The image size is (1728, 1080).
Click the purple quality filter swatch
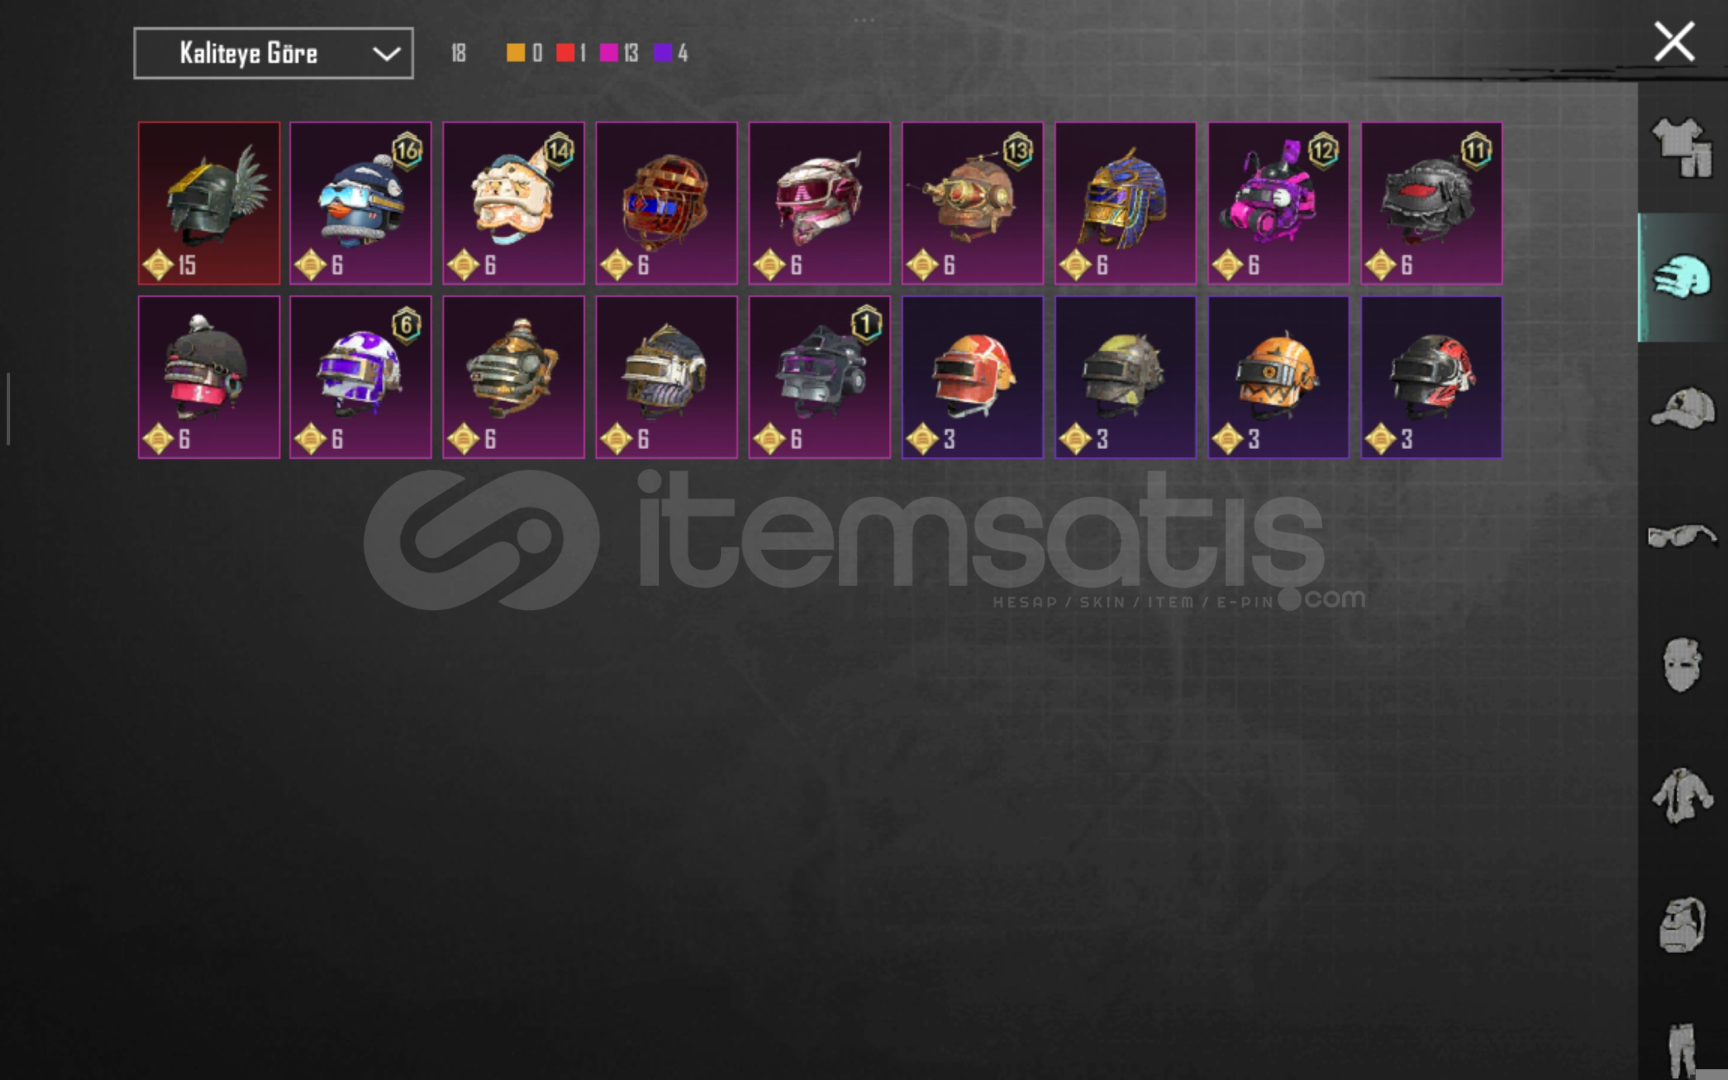(x=662, y=53)
